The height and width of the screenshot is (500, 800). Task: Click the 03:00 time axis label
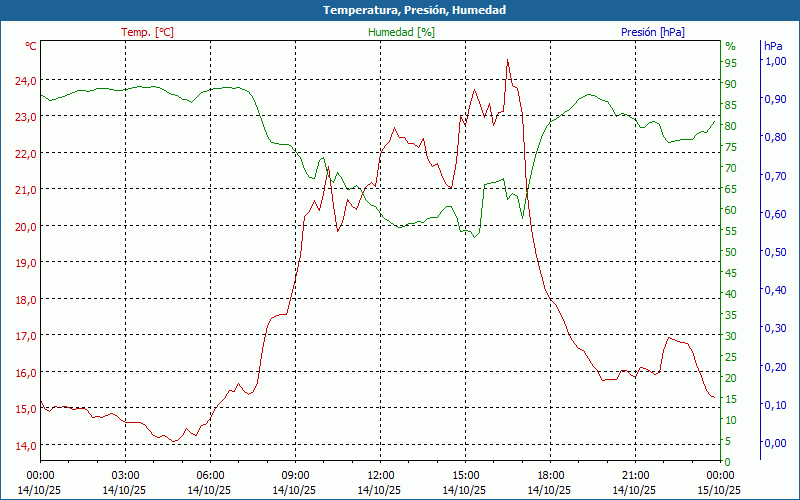[125, 475]
